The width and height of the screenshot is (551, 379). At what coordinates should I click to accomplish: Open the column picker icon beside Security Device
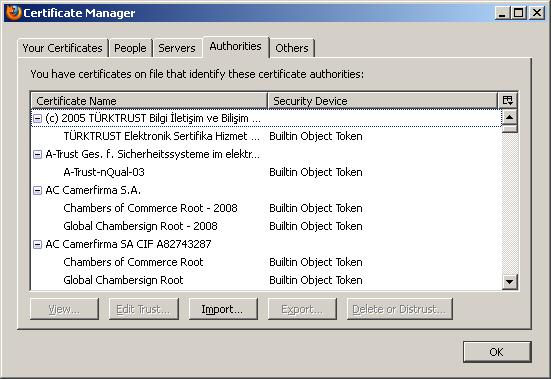(x=508, y=100)
